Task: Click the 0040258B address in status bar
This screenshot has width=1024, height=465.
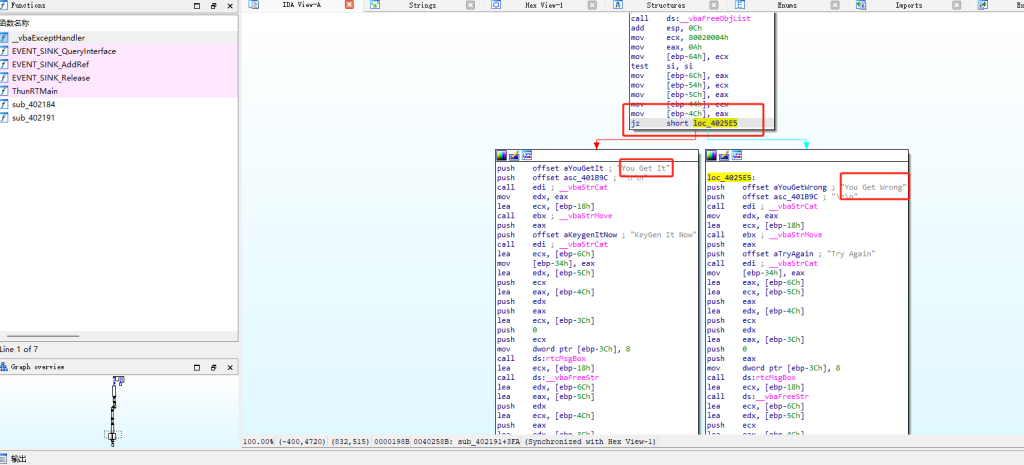Action: (432, 442)
